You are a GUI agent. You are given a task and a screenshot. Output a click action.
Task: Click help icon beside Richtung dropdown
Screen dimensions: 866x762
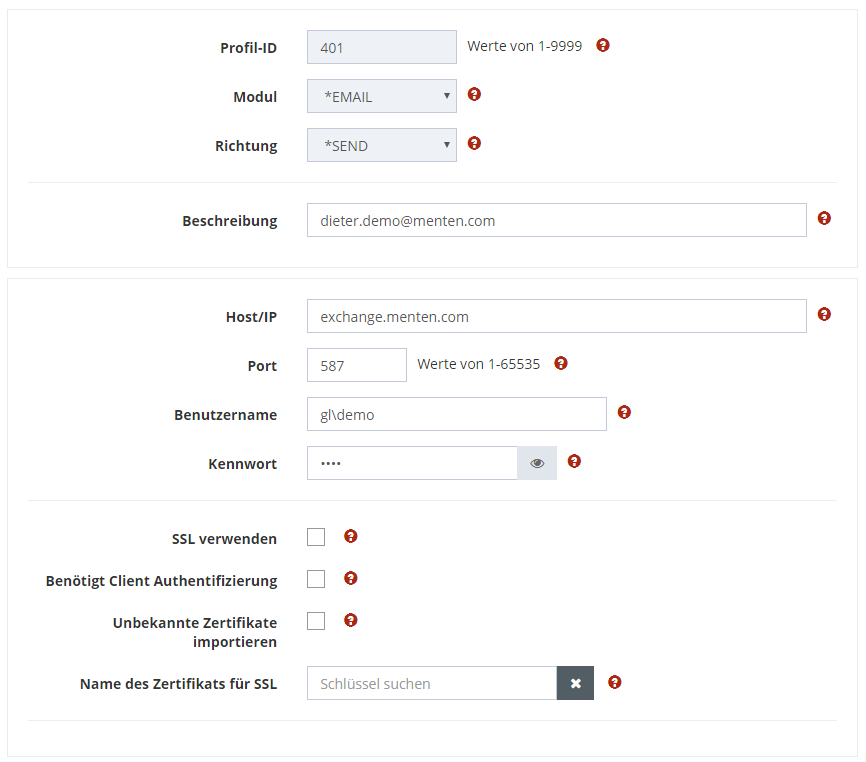click(x=474, y=143)
